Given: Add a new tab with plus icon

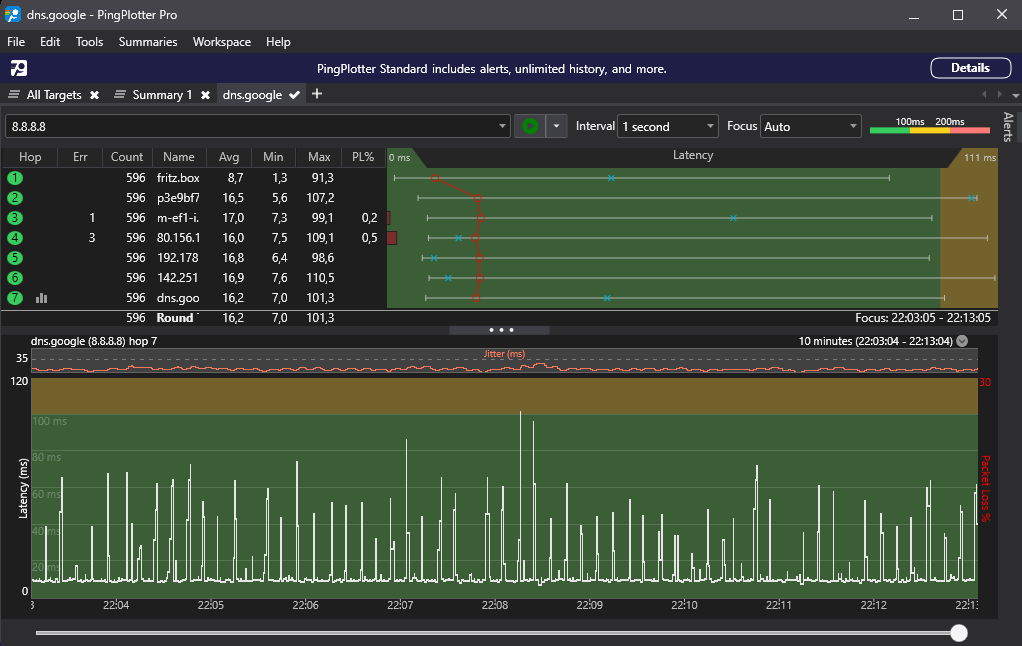Looking at the screenshot, I should click(317, 94).
